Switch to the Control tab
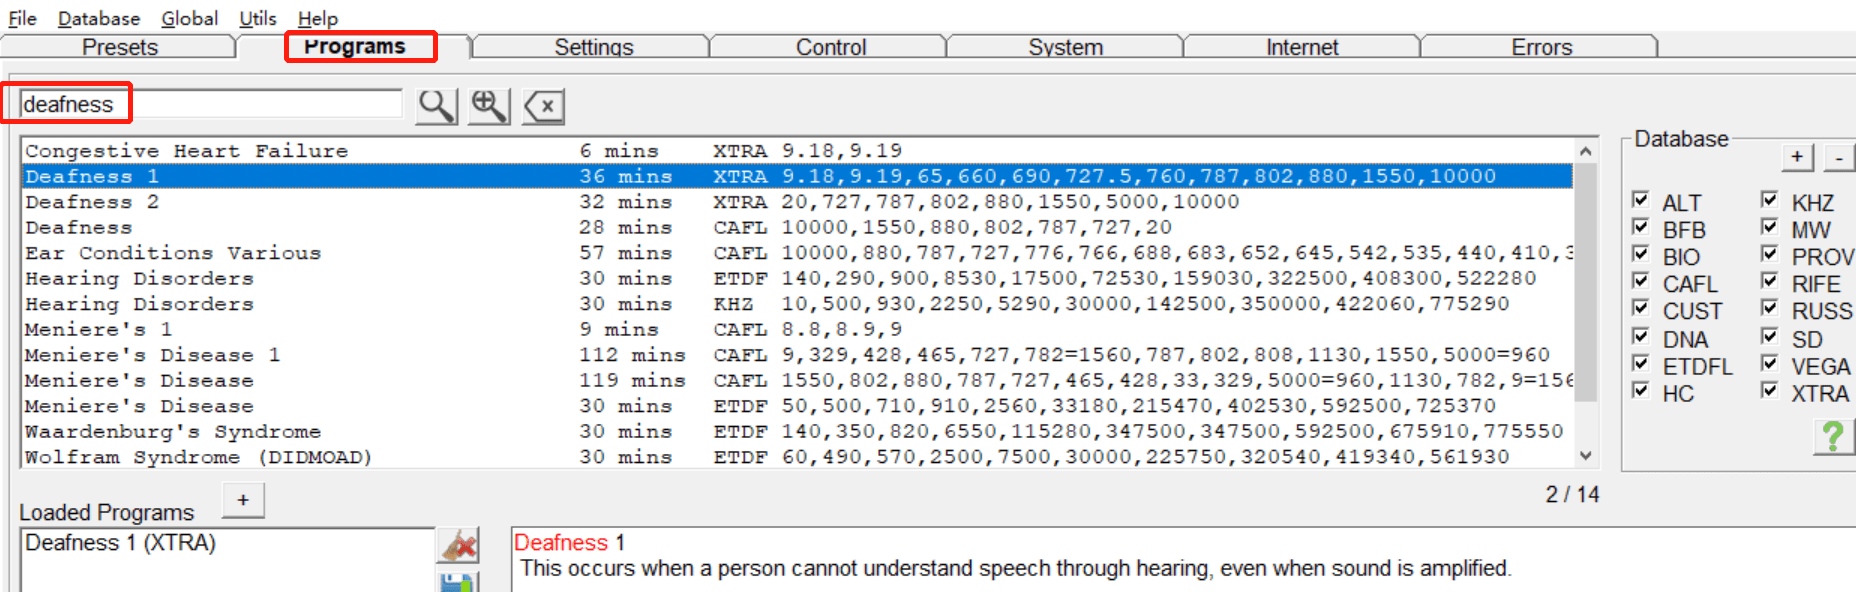The image size is (1856, 592). (830, 47)
